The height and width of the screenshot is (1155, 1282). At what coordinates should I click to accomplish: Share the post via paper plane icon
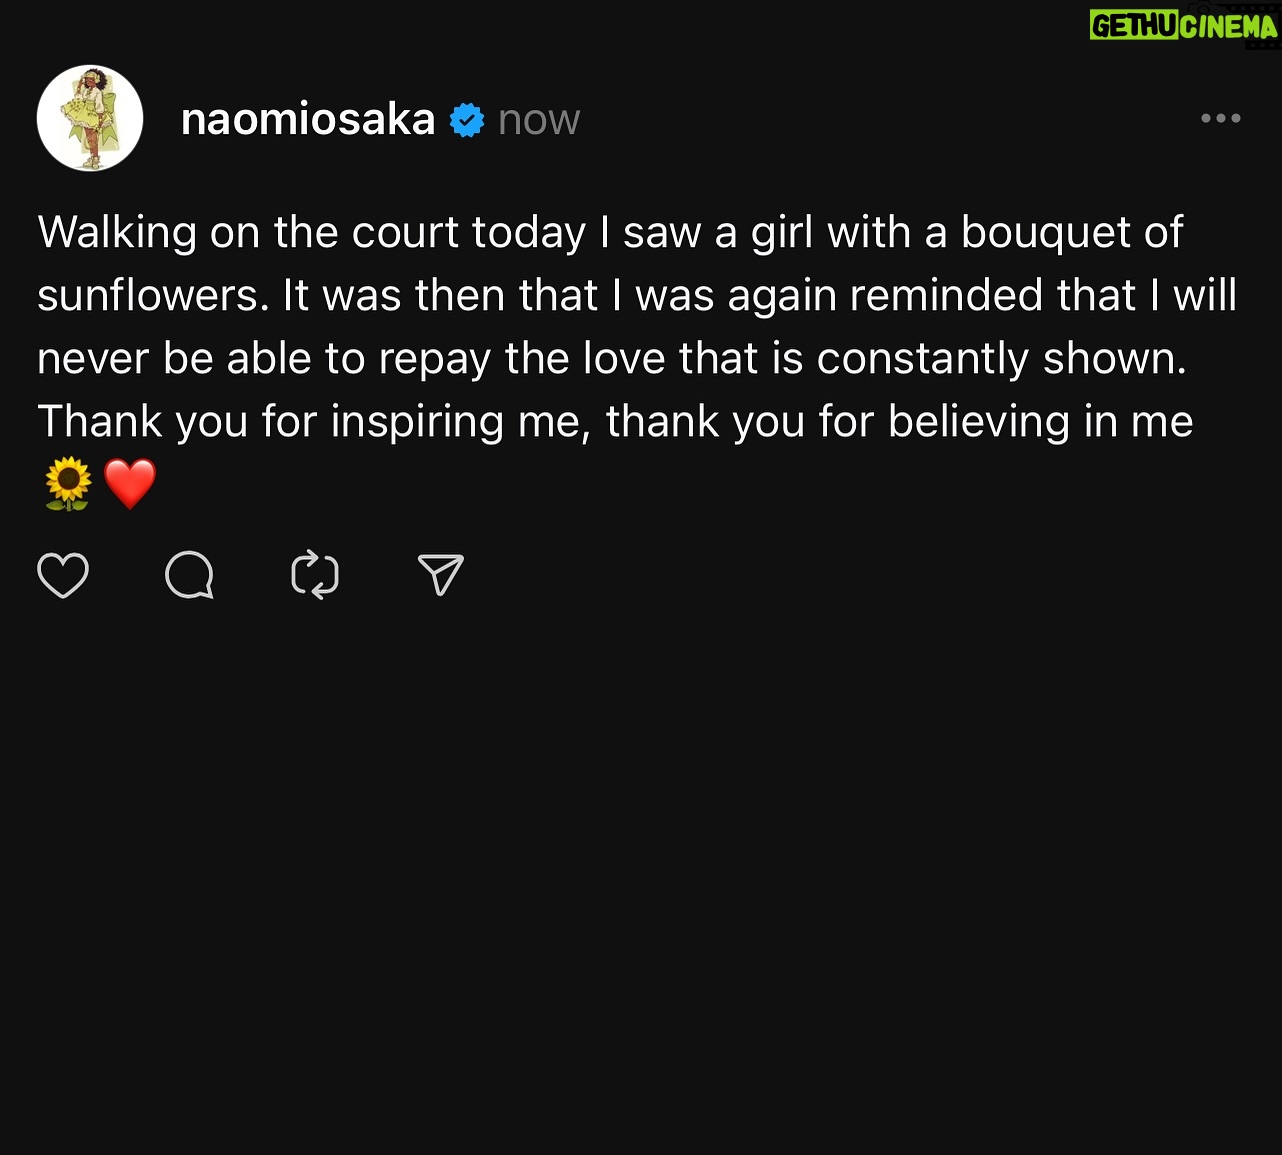point(440,575)
